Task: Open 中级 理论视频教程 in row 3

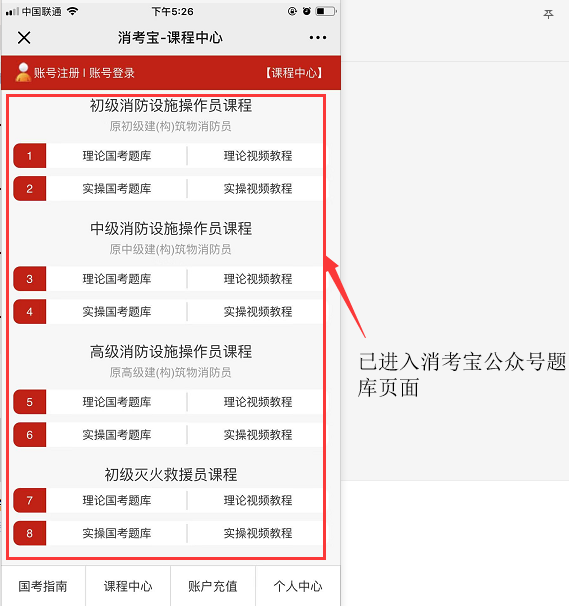Action: click(258, 279)
